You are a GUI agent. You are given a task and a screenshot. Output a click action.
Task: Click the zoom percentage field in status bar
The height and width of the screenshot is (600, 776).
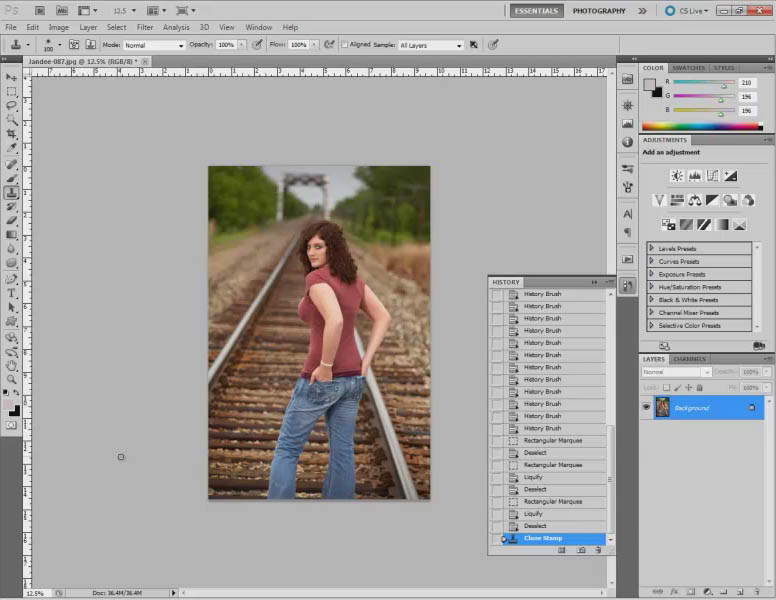click(36, 593)
